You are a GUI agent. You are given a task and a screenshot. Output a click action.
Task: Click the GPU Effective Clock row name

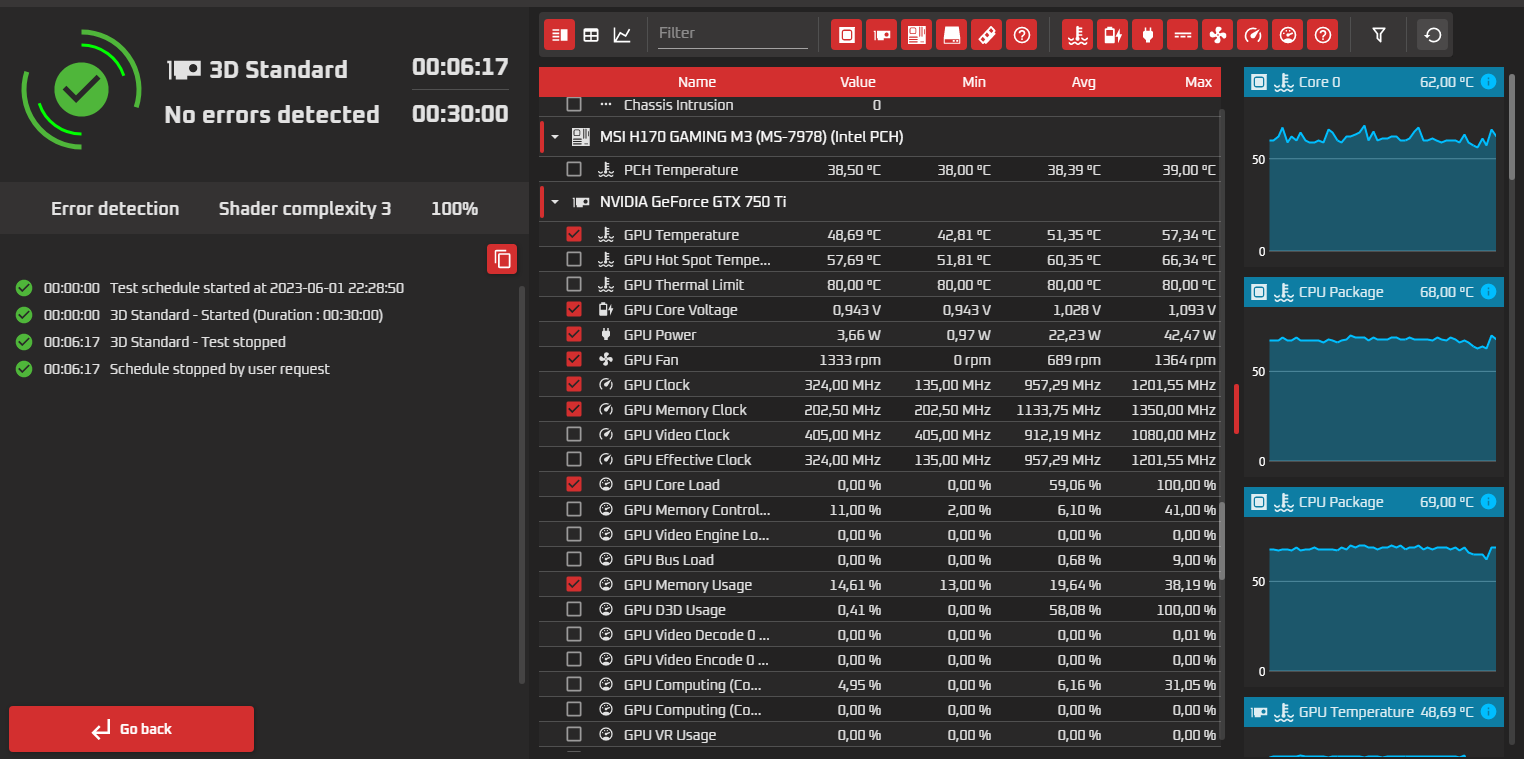click(688, 460)
